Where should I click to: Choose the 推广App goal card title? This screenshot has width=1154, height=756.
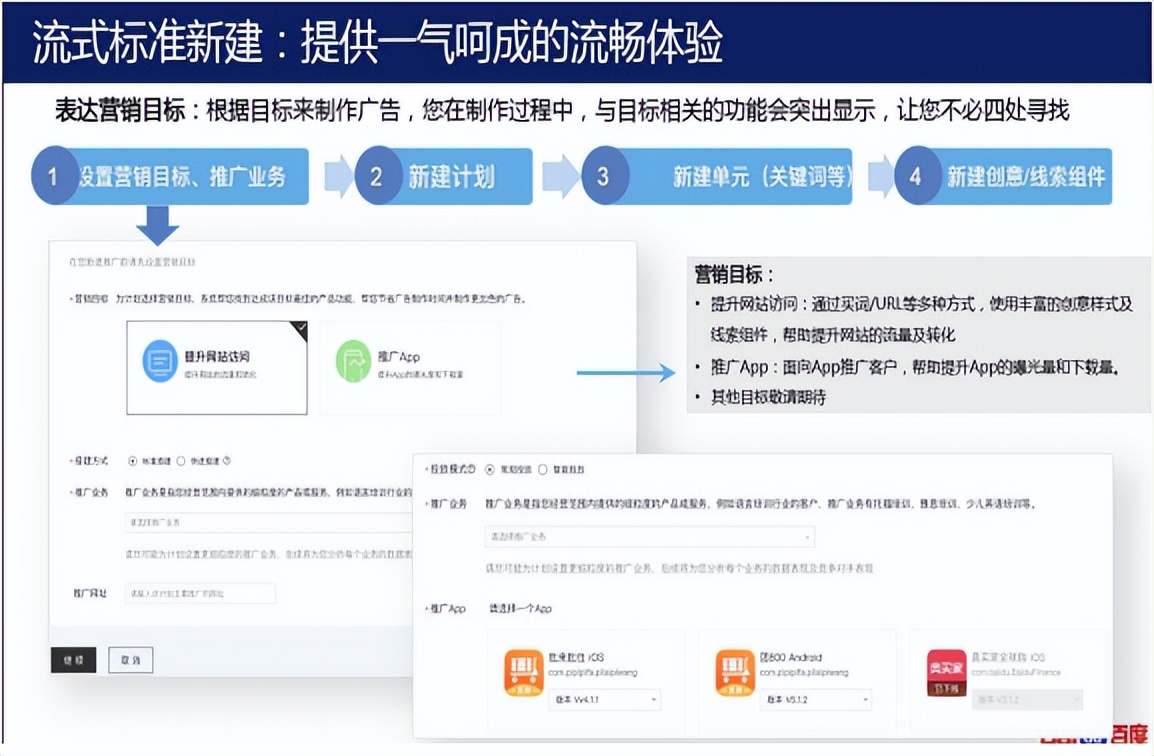pos(399,356)
